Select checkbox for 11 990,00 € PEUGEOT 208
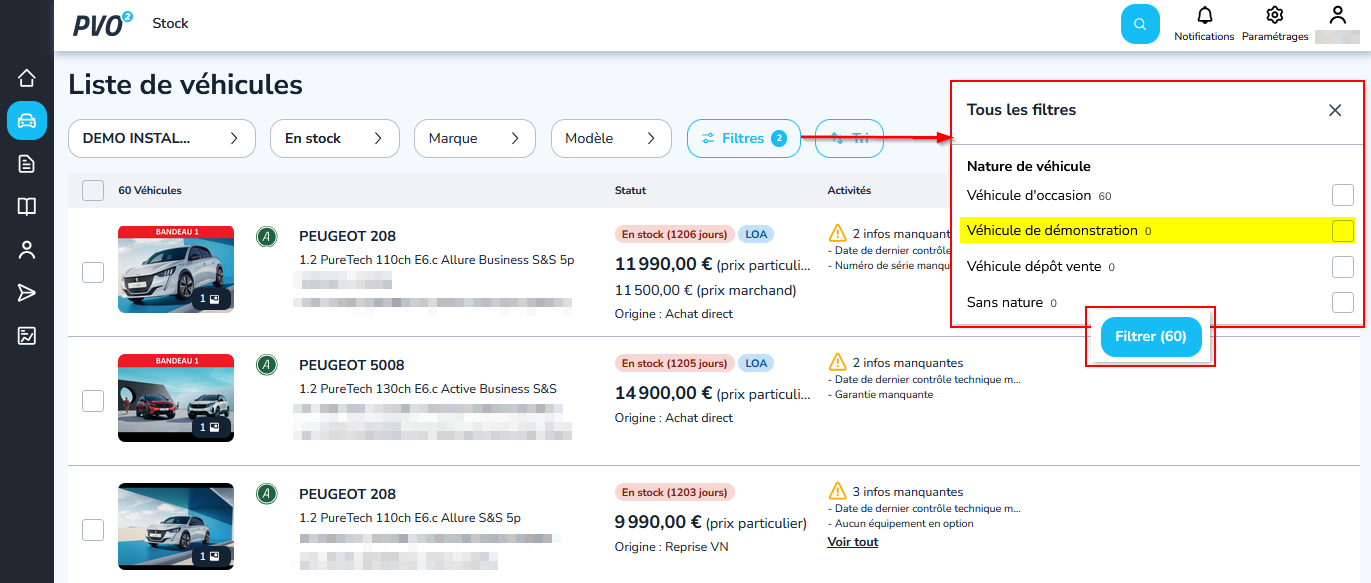Viewport: 1371px width, 583px height. coord(93,272)
